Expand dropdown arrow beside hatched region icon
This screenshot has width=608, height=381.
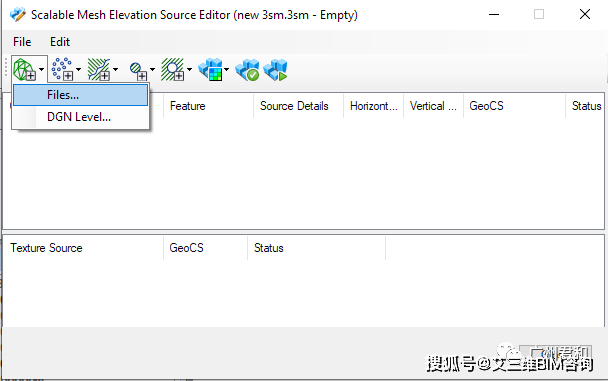(189, 70)
